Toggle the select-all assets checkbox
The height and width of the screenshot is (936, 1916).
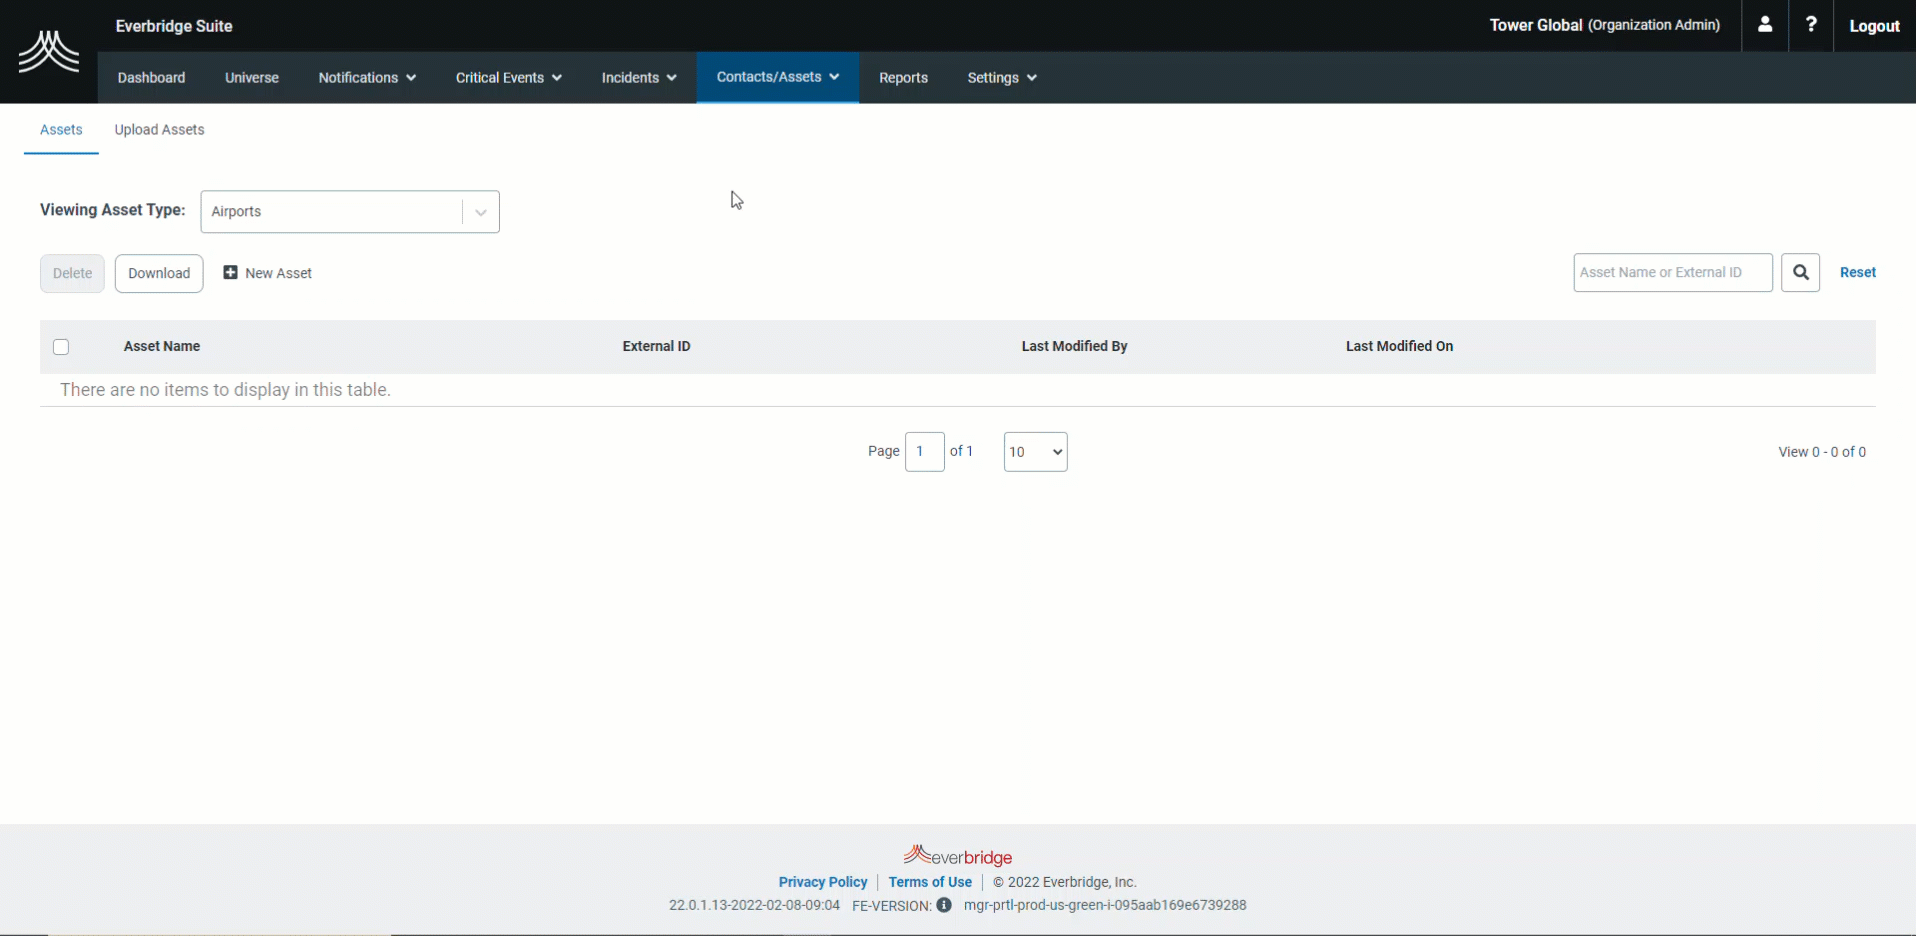[61, 347]
